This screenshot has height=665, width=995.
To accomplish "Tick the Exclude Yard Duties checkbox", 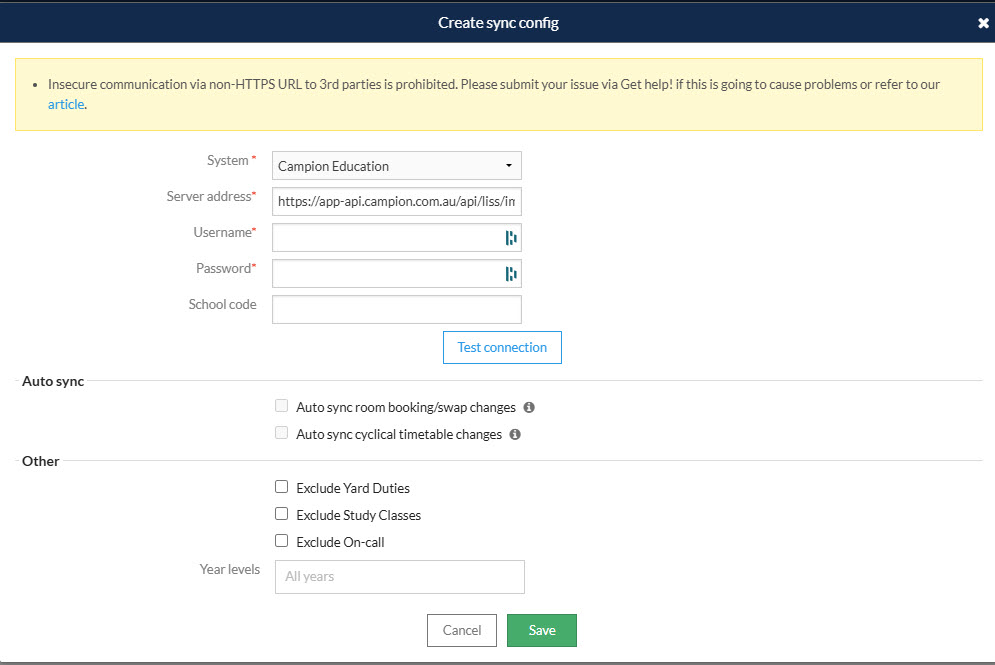I will point(282,488).
